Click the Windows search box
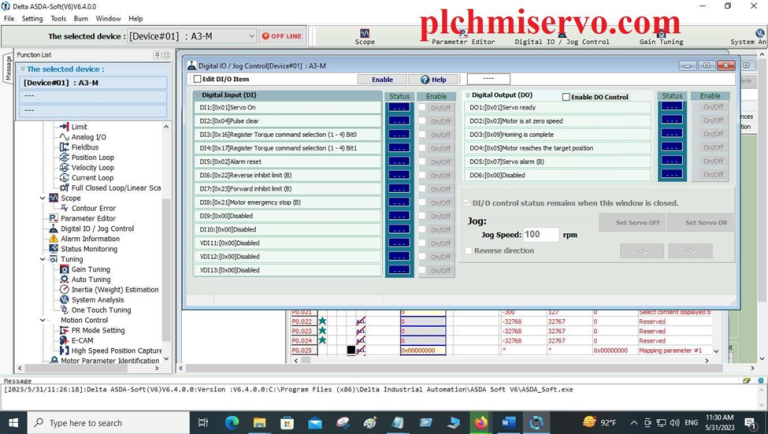Screen dimensions: 768x434 pyautogui.click(x=108, y=422)
